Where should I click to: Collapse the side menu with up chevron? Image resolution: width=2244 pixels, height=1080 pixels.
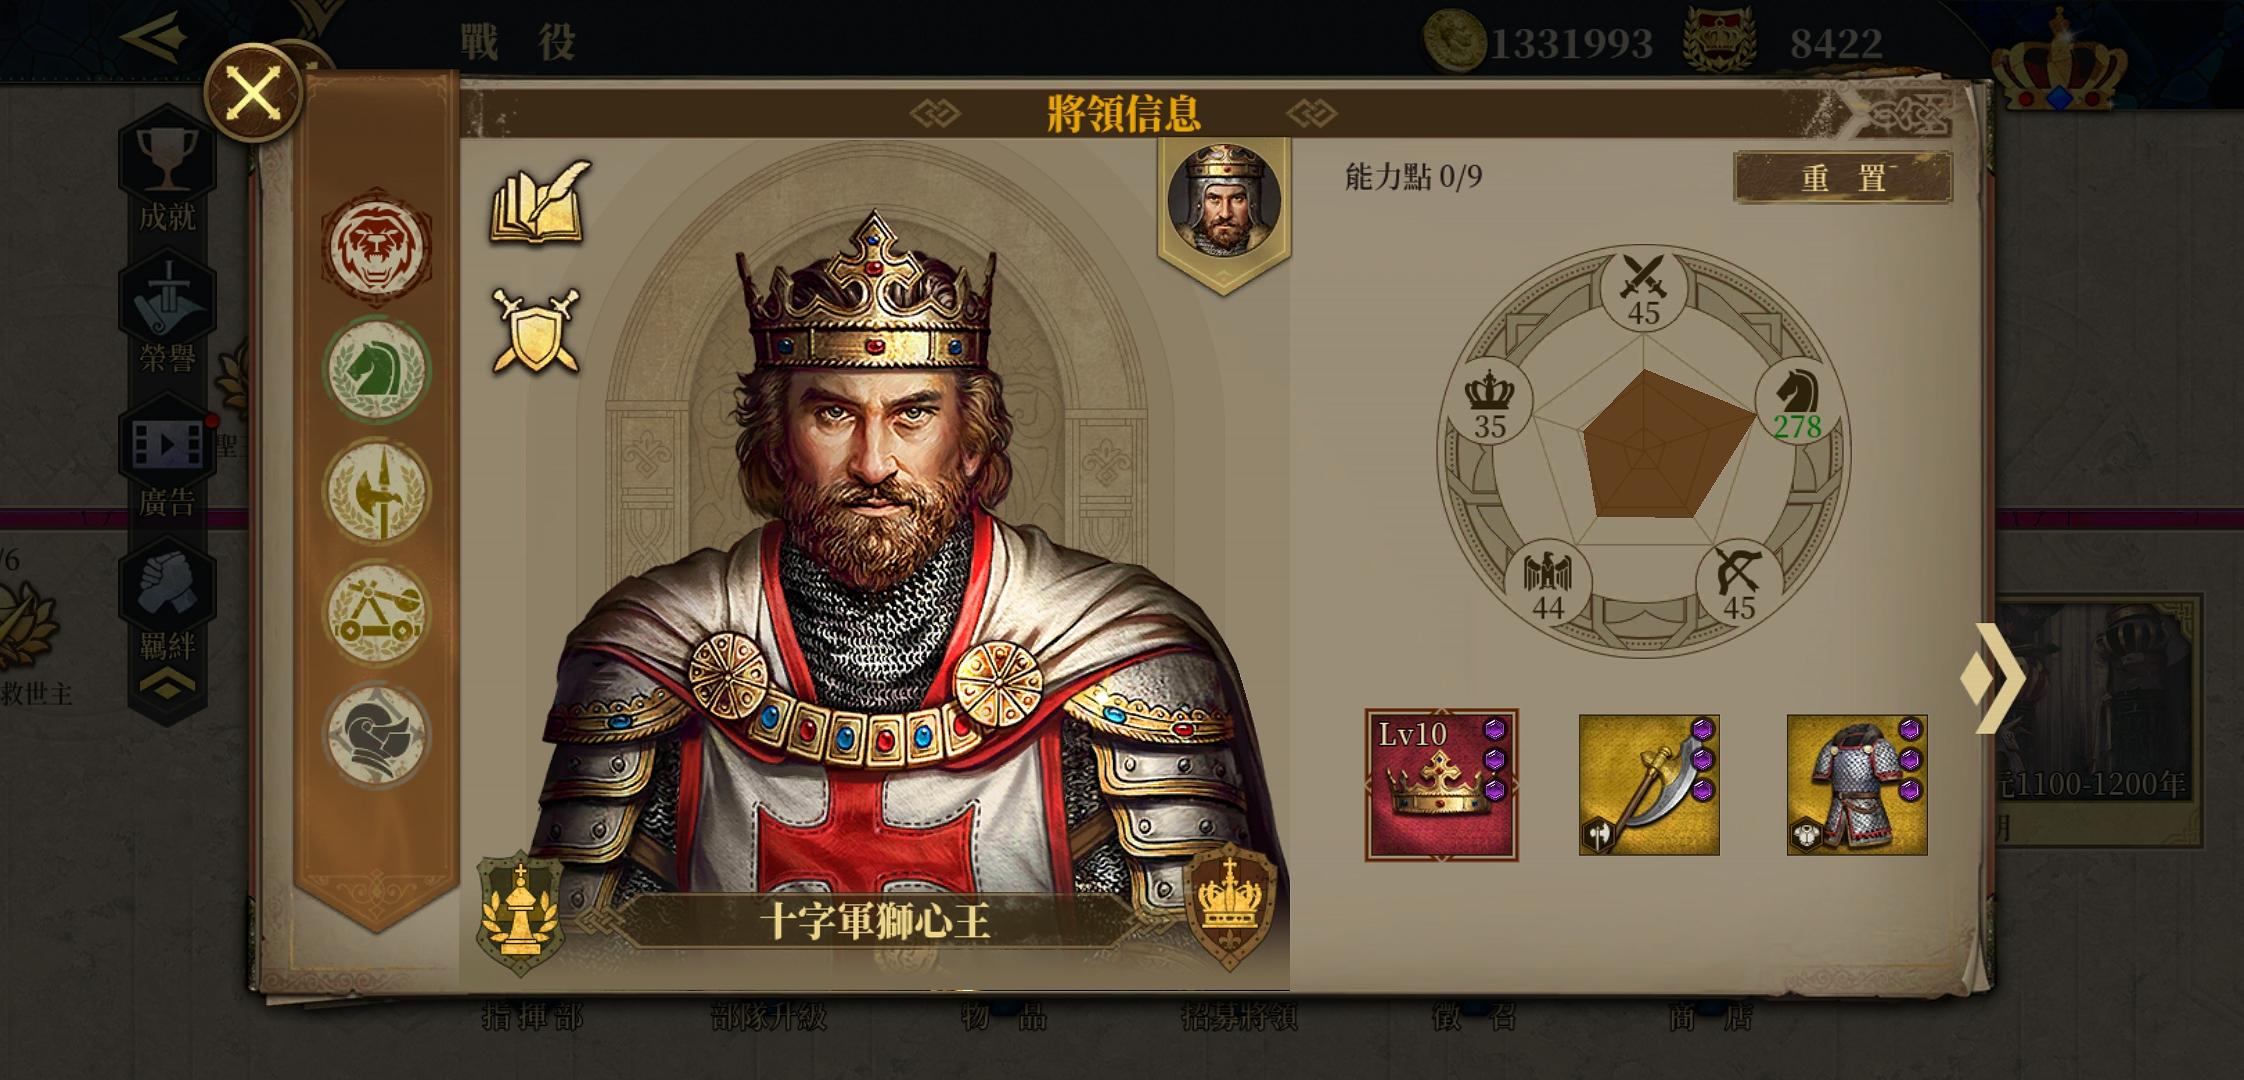[x=167, y=685]
